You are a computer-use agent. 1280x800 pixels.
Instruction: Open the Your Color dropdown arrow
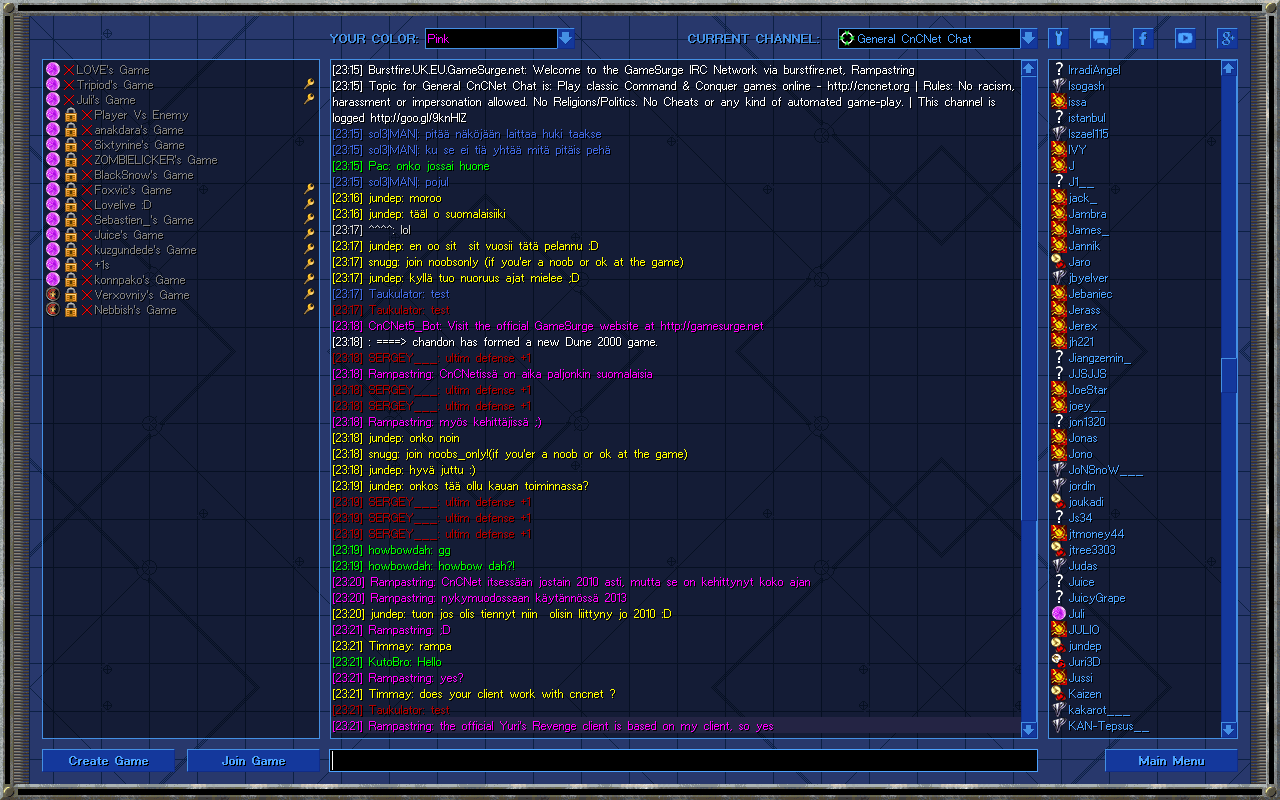pyautogui.click(x=566, y=39)
